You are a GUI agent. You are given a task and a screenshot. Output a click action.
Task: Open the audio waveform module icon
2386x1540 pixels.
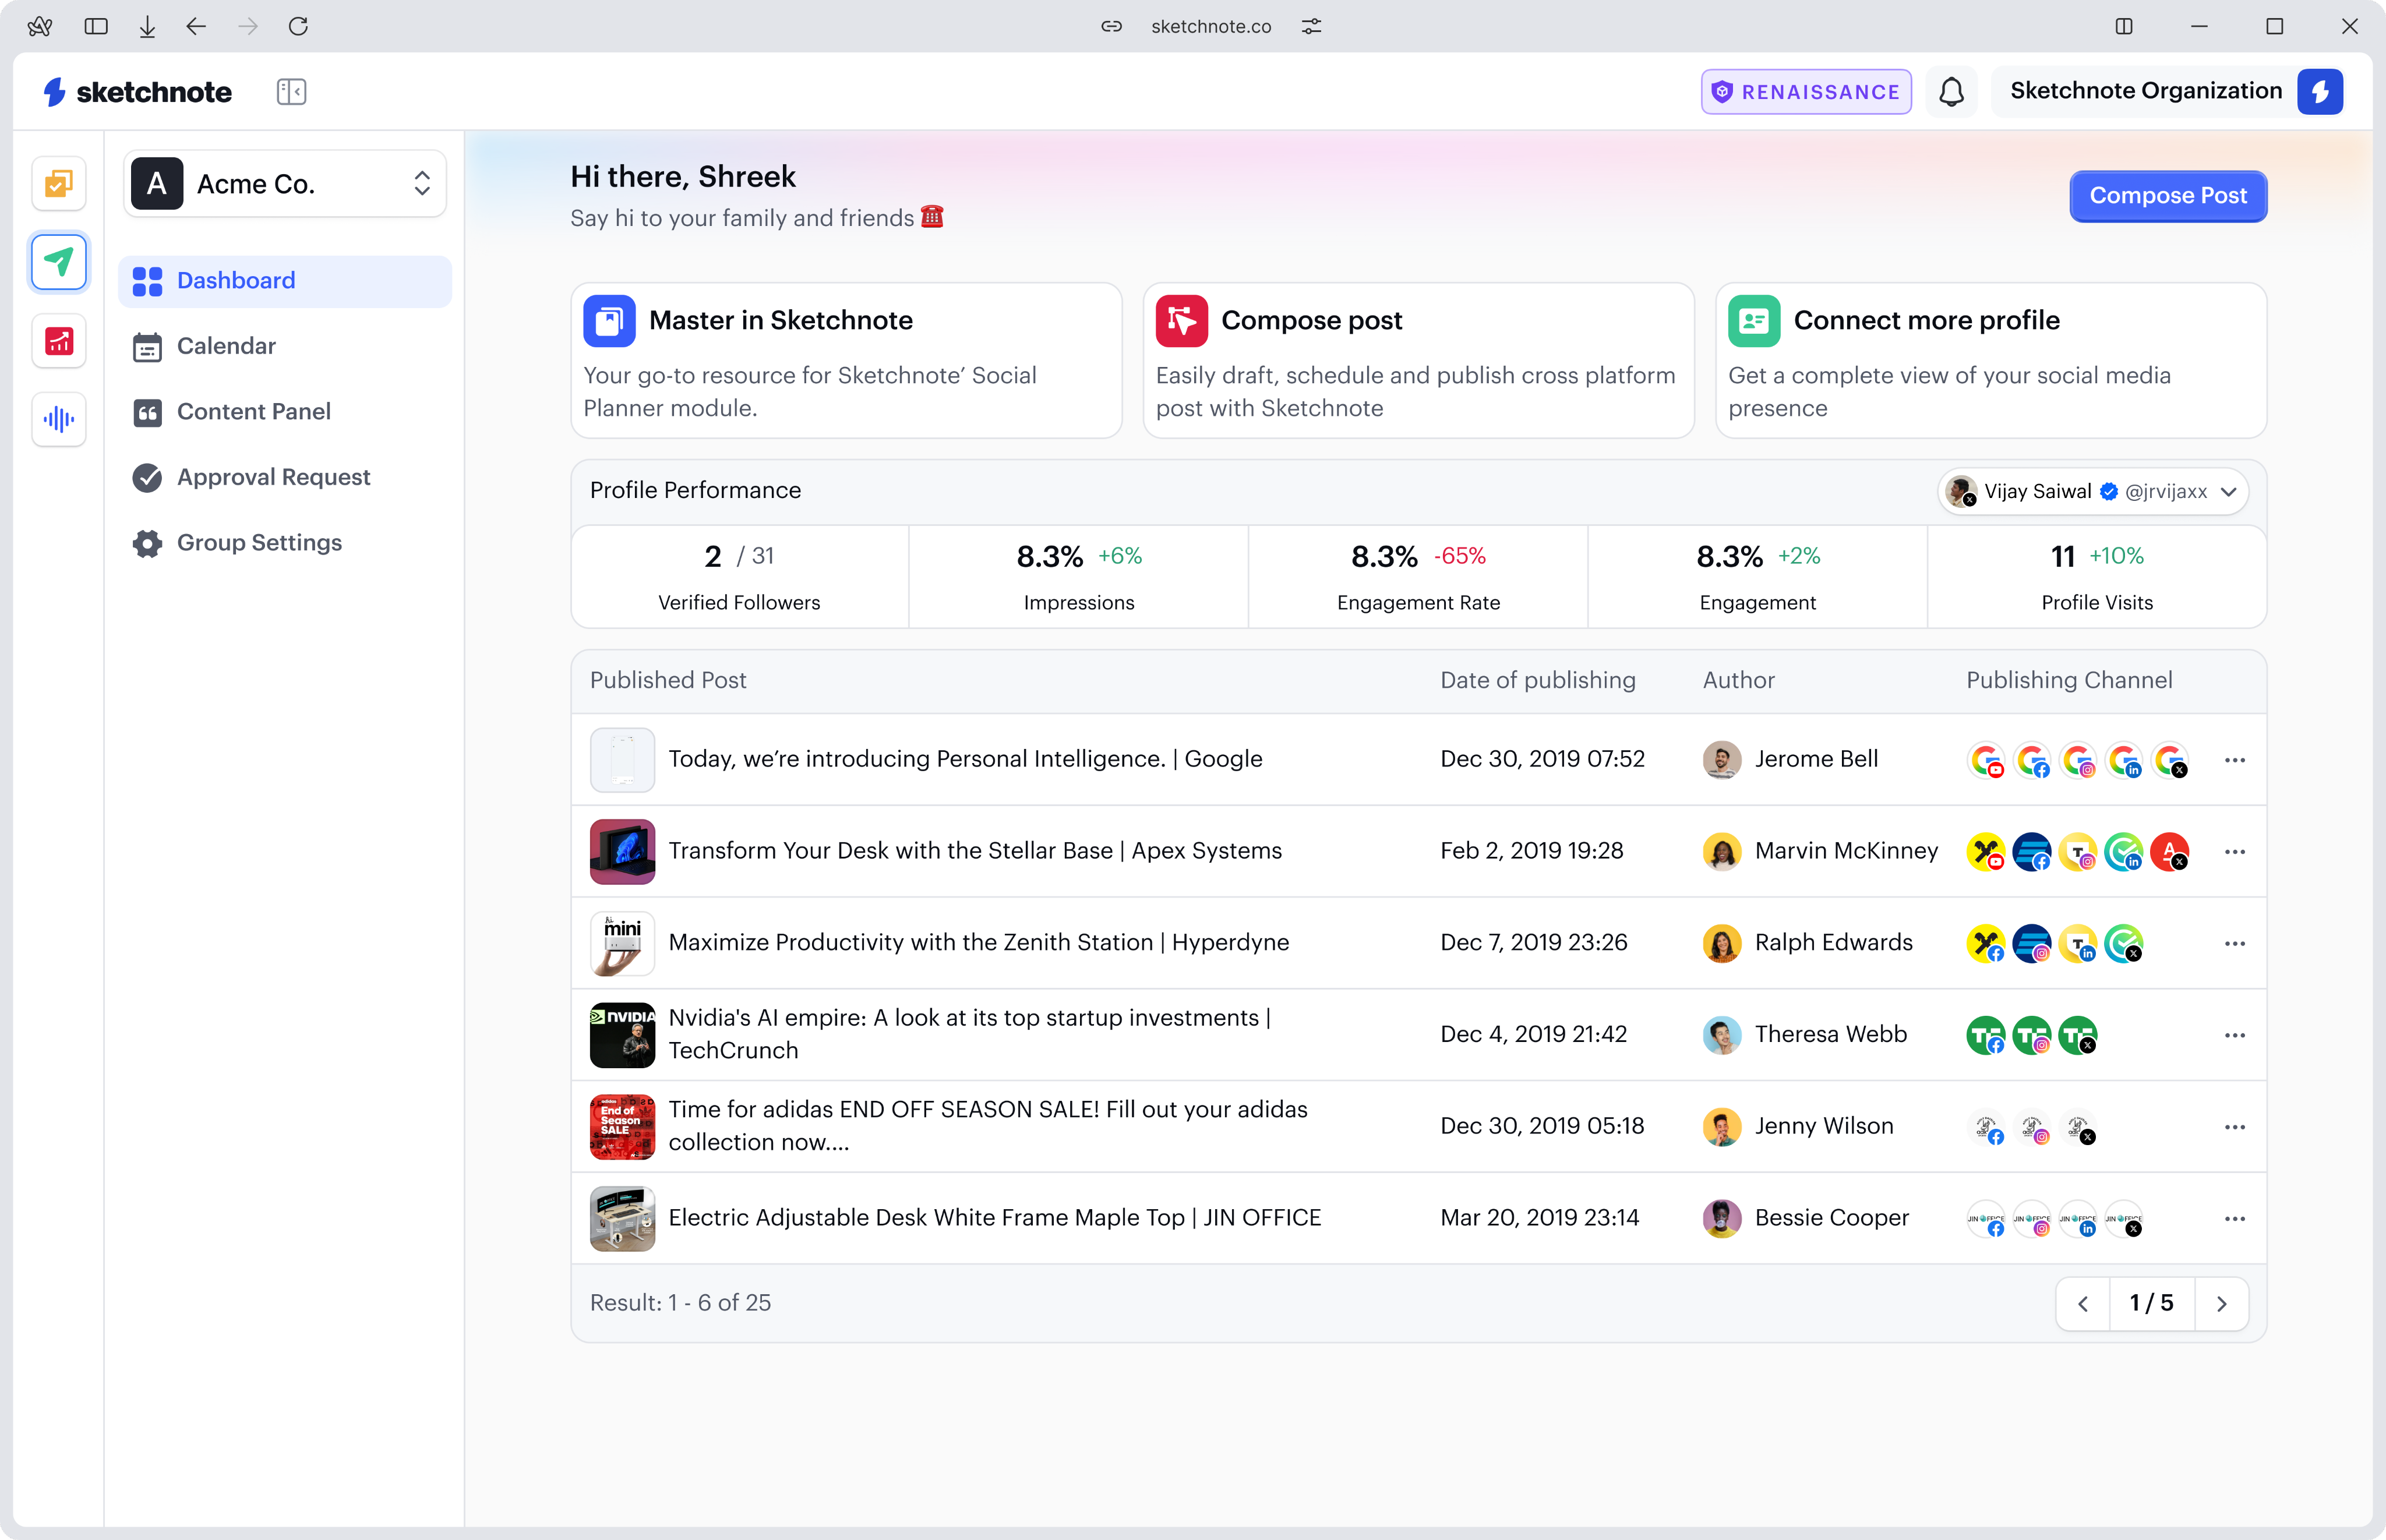pyautogui.click(x=59, y=419)
